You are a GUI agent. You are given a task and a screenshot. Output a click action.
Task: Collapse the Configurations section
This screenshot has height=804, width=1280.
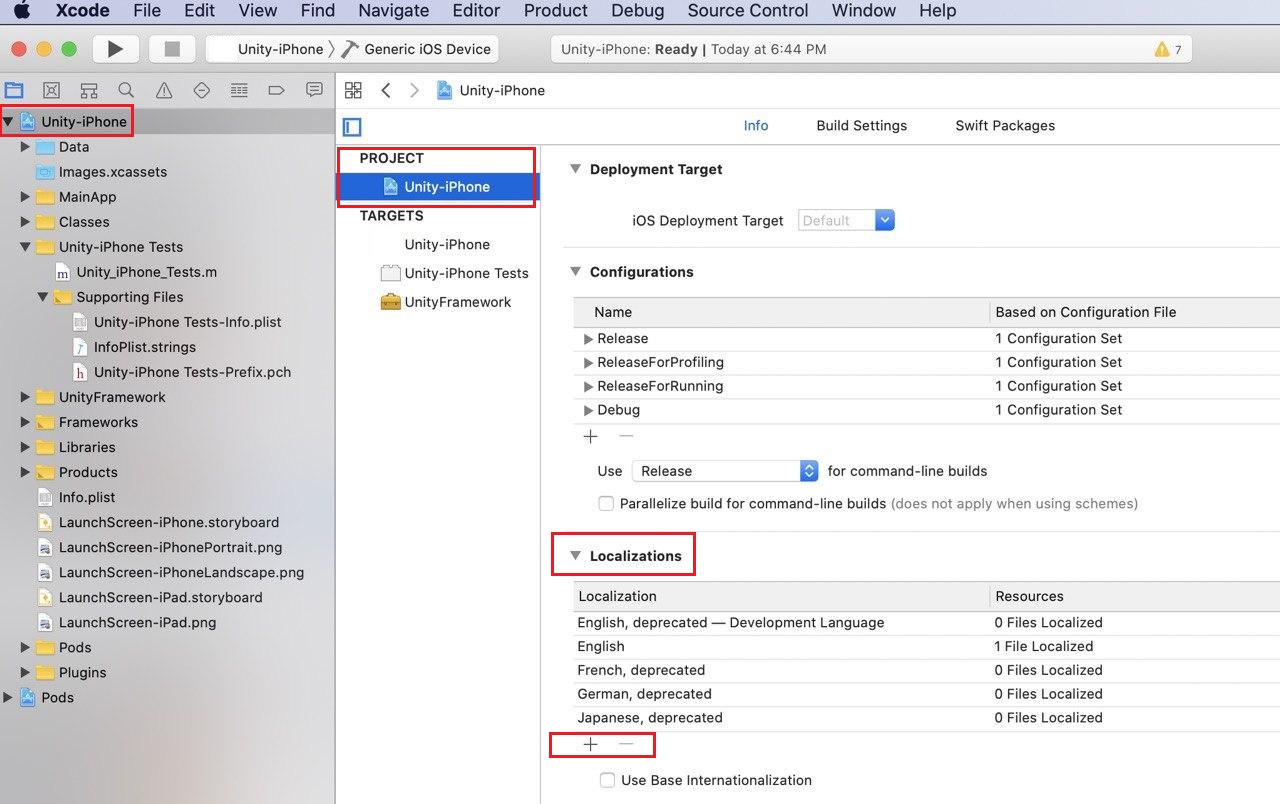click(x=575, y=271)
